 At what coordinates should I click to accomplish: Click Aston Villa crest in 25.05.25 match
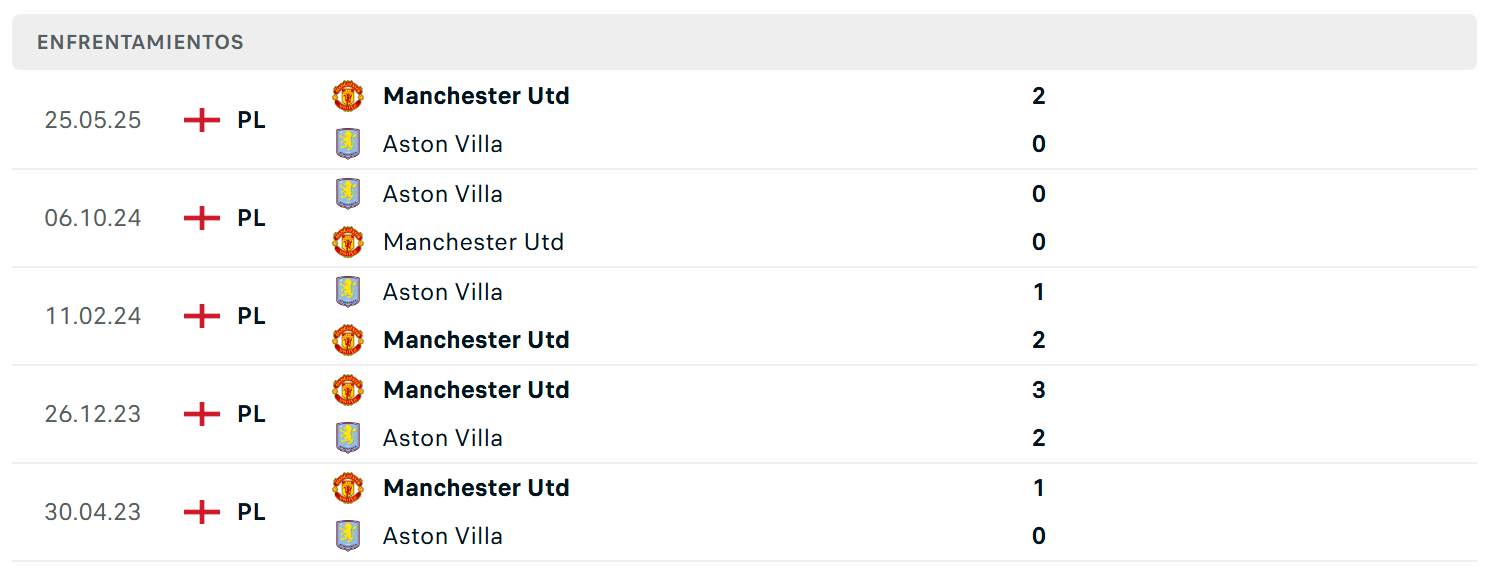pos(348,144)
